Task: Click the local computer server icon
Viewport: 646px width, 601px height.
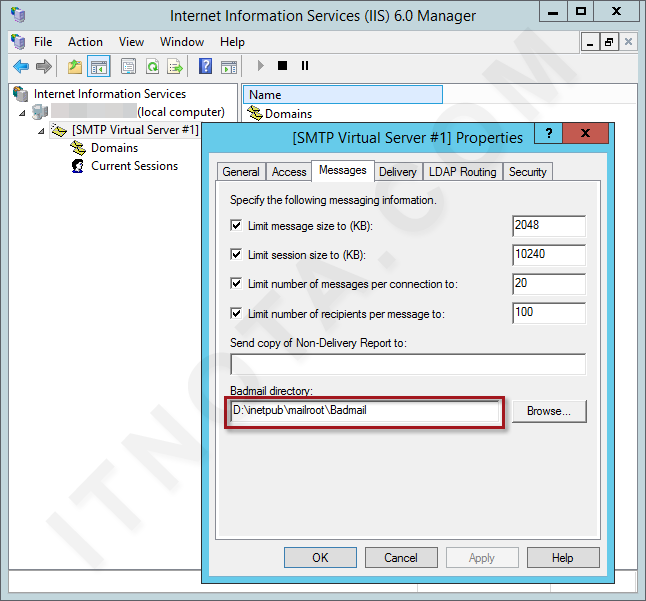Action: pos(40,112)
